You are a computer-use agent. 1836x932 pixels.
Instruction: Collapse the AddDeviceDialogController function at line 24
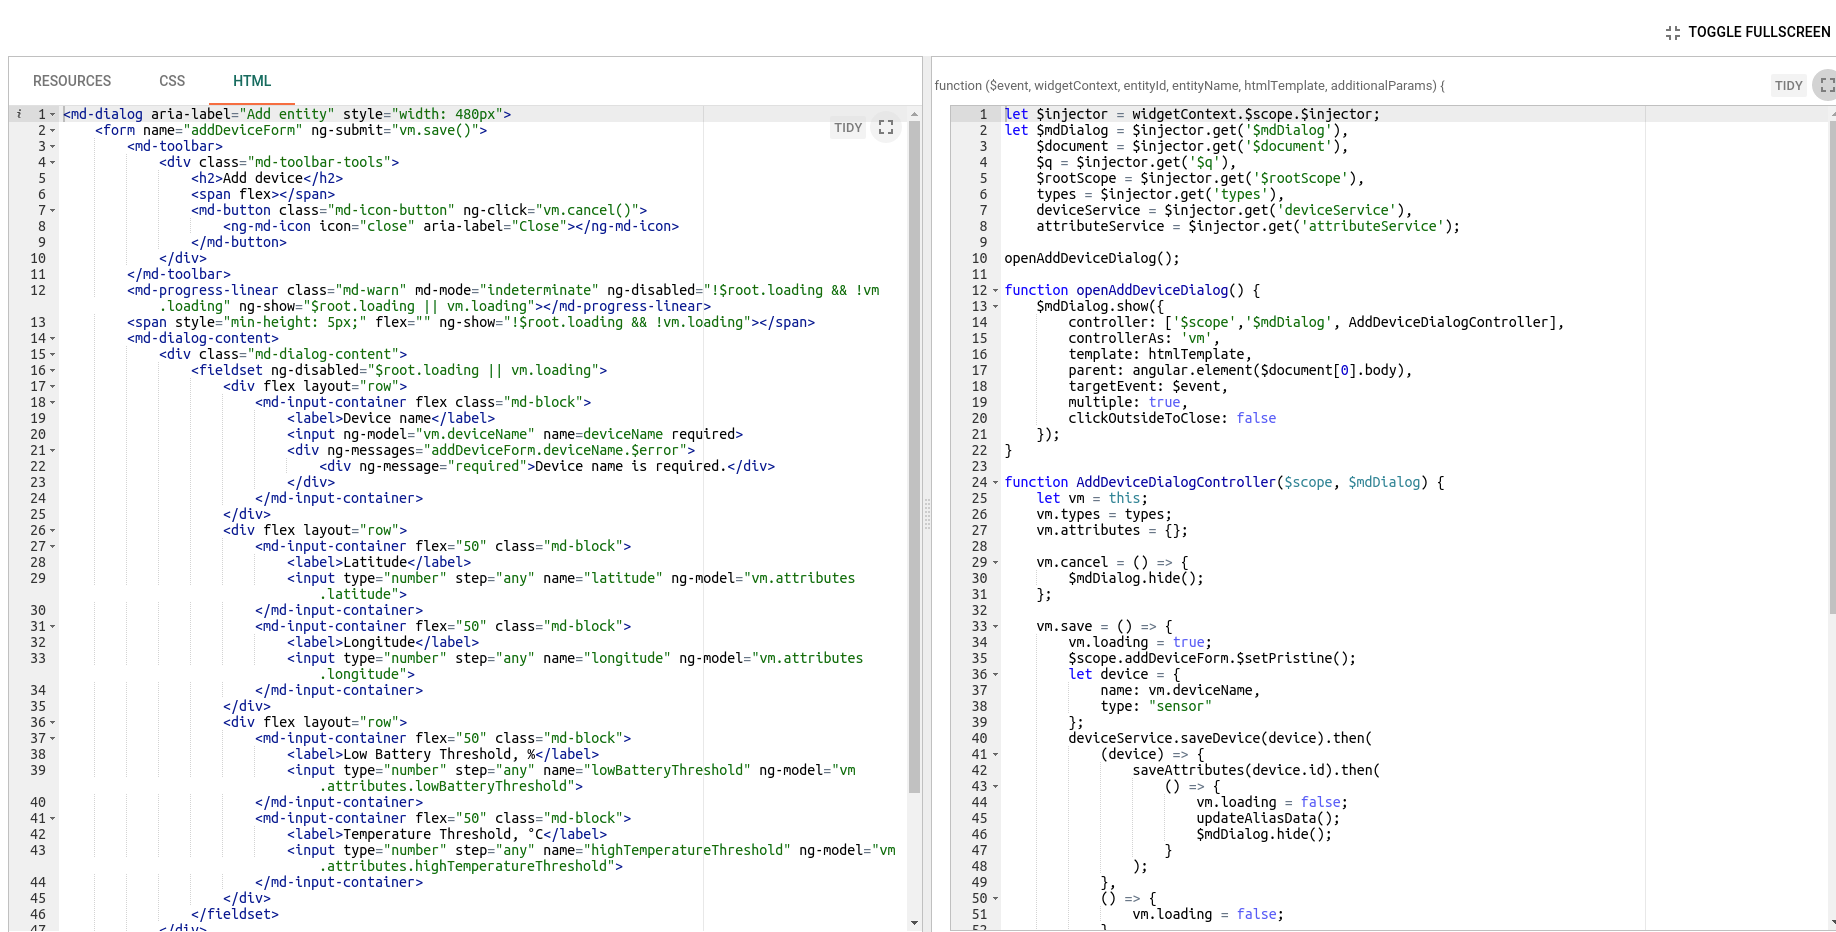(x=995, y=483)
